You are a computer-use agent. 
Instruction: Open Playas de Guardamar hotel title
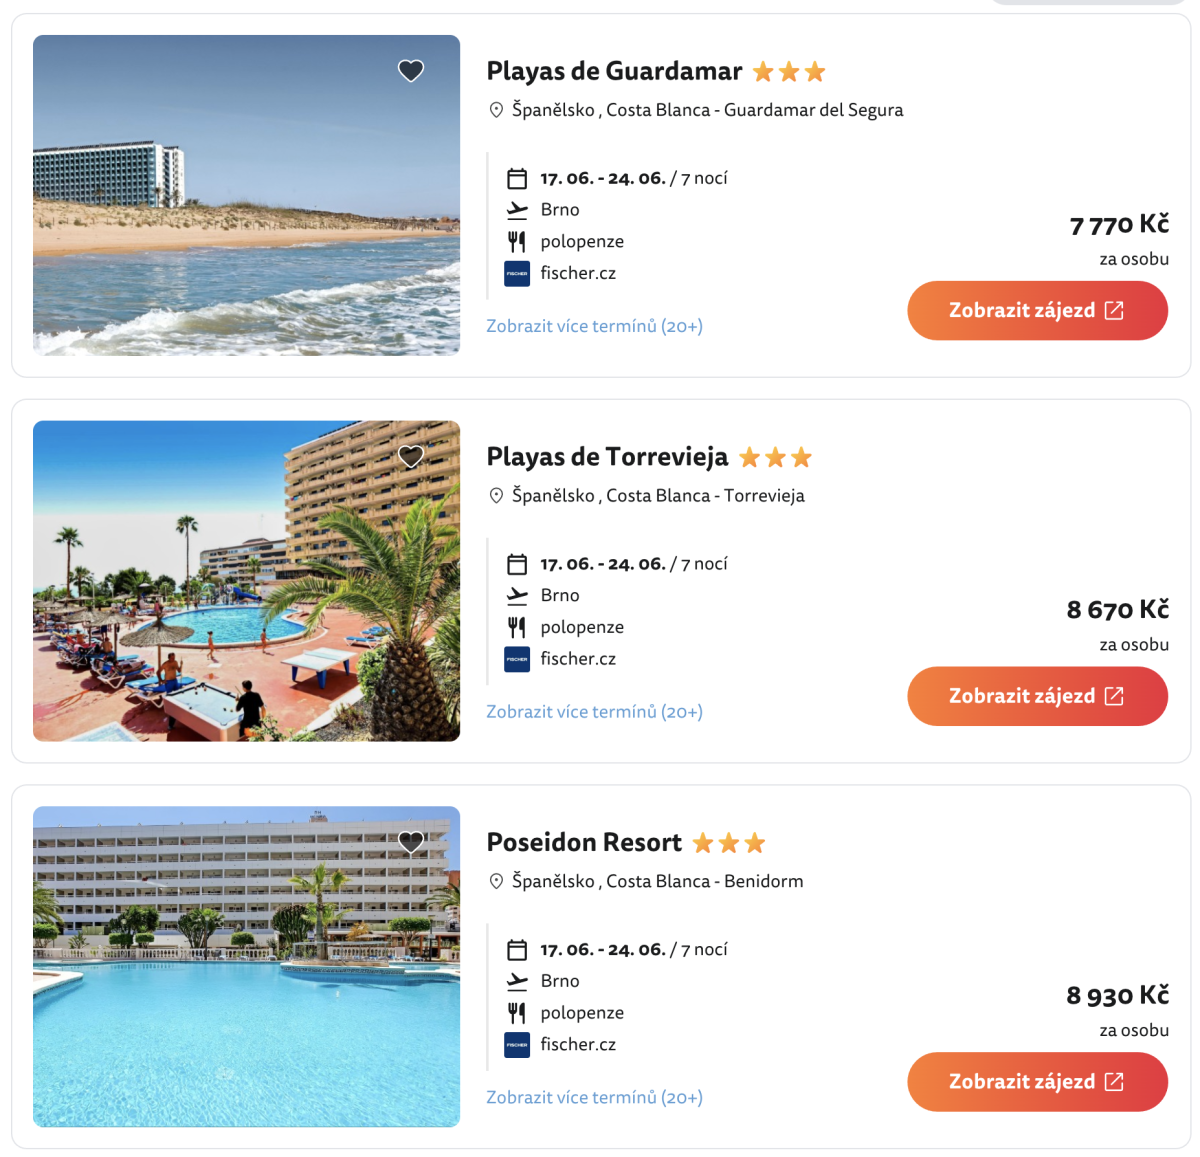tap(614, 72)
